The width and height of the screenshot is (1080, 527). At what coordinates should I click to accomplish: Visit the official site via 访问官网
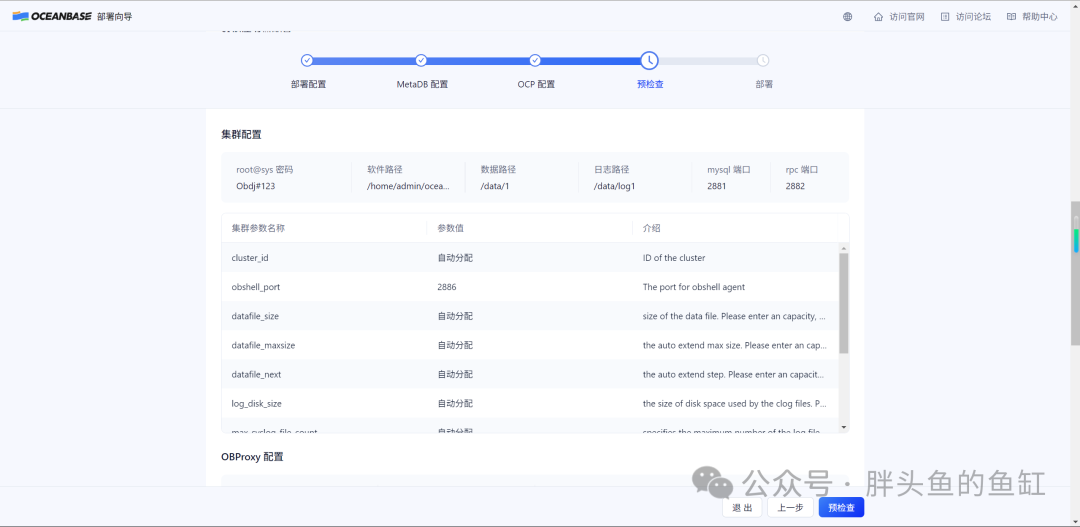coord(906,17)
